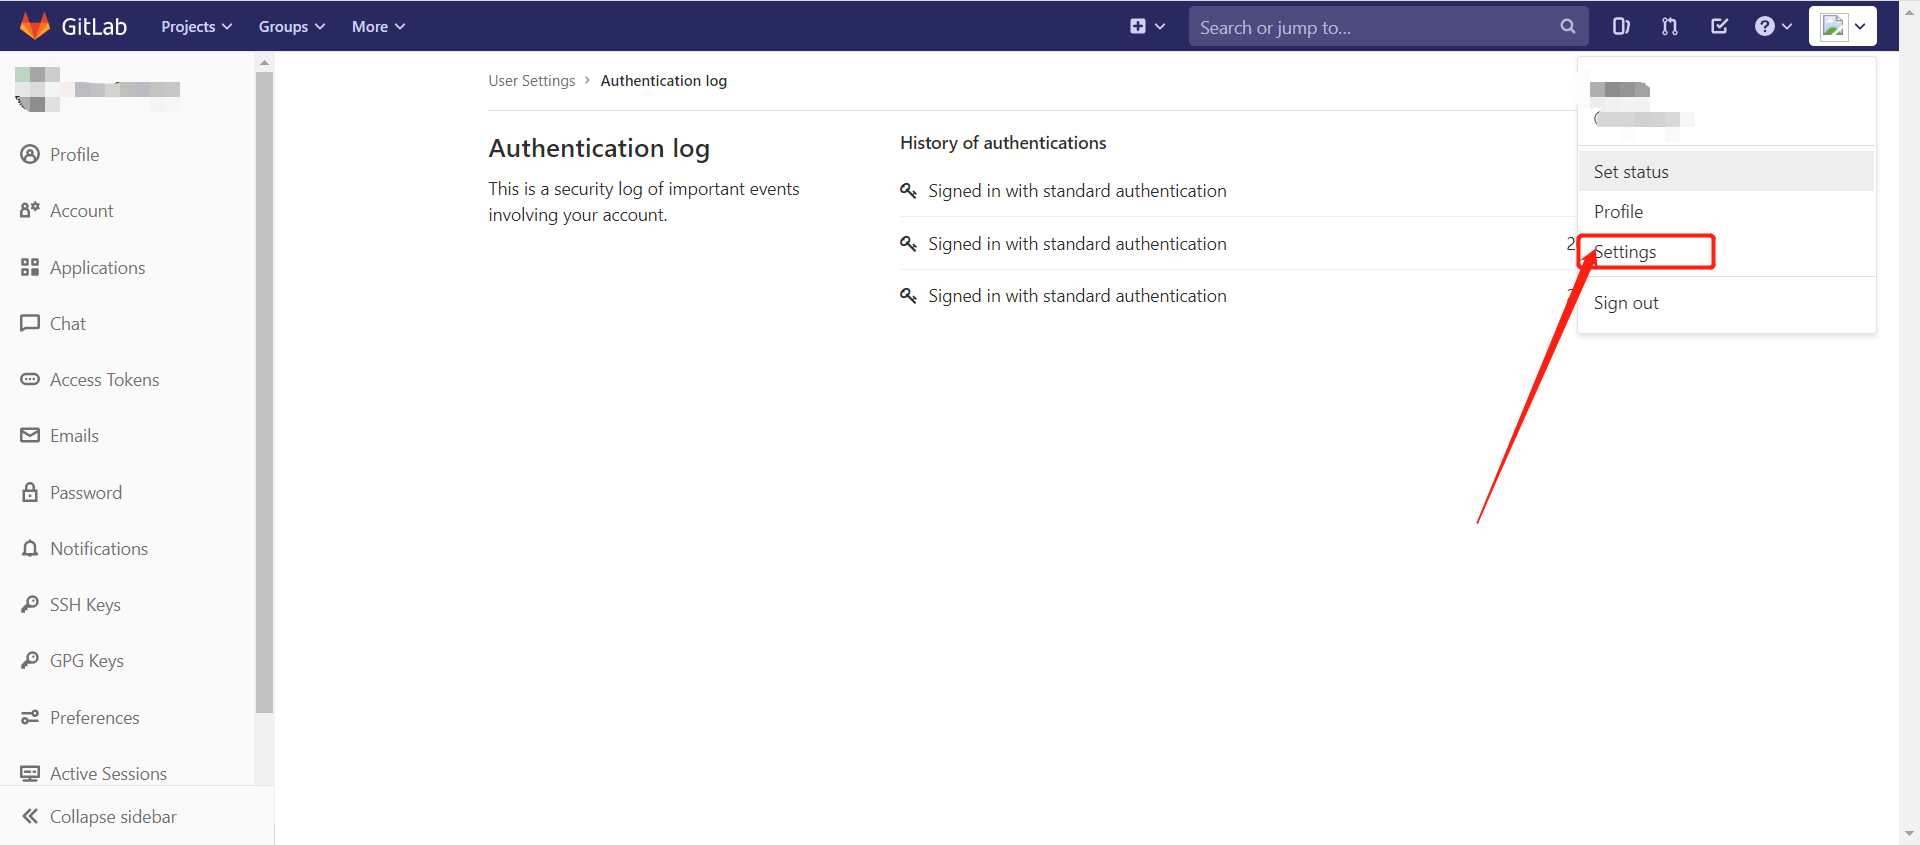Image resolution: width=1920 pixels, height=845 pixels.
Task: Click the SSH Keys key icon
Action: [x=30, y=604]
